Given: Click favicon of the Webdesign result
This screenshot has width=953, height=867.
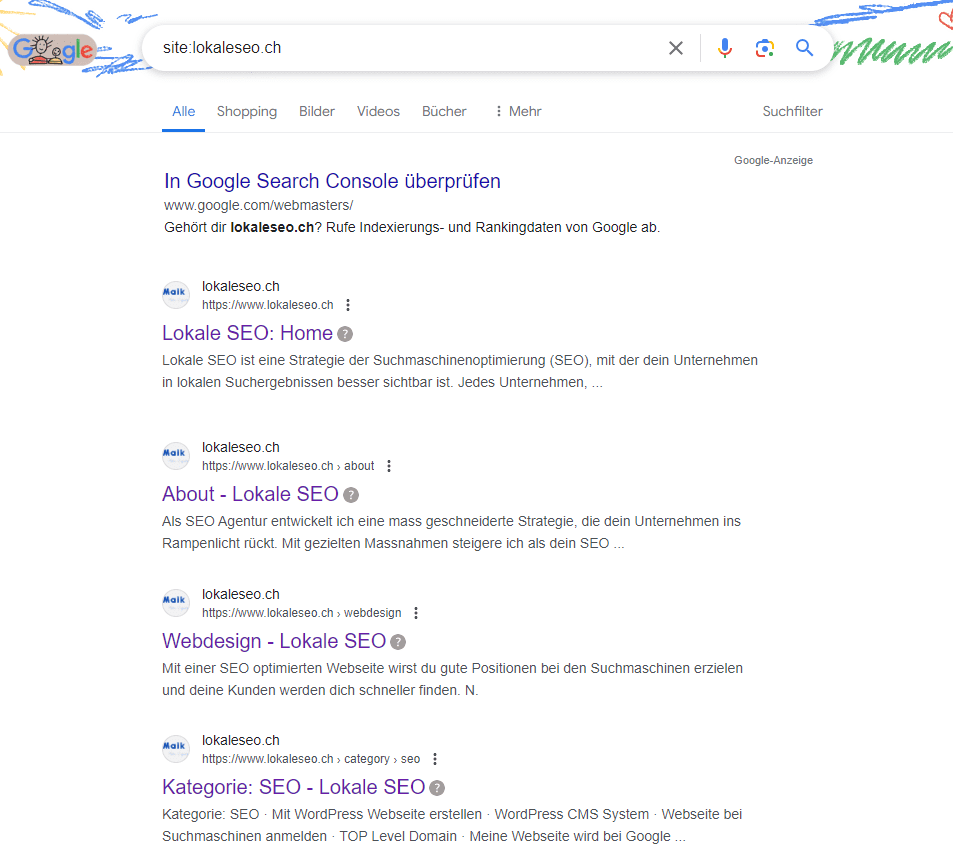Looking at the screenshot, I should pyautogui.click(x=176, y=603).
